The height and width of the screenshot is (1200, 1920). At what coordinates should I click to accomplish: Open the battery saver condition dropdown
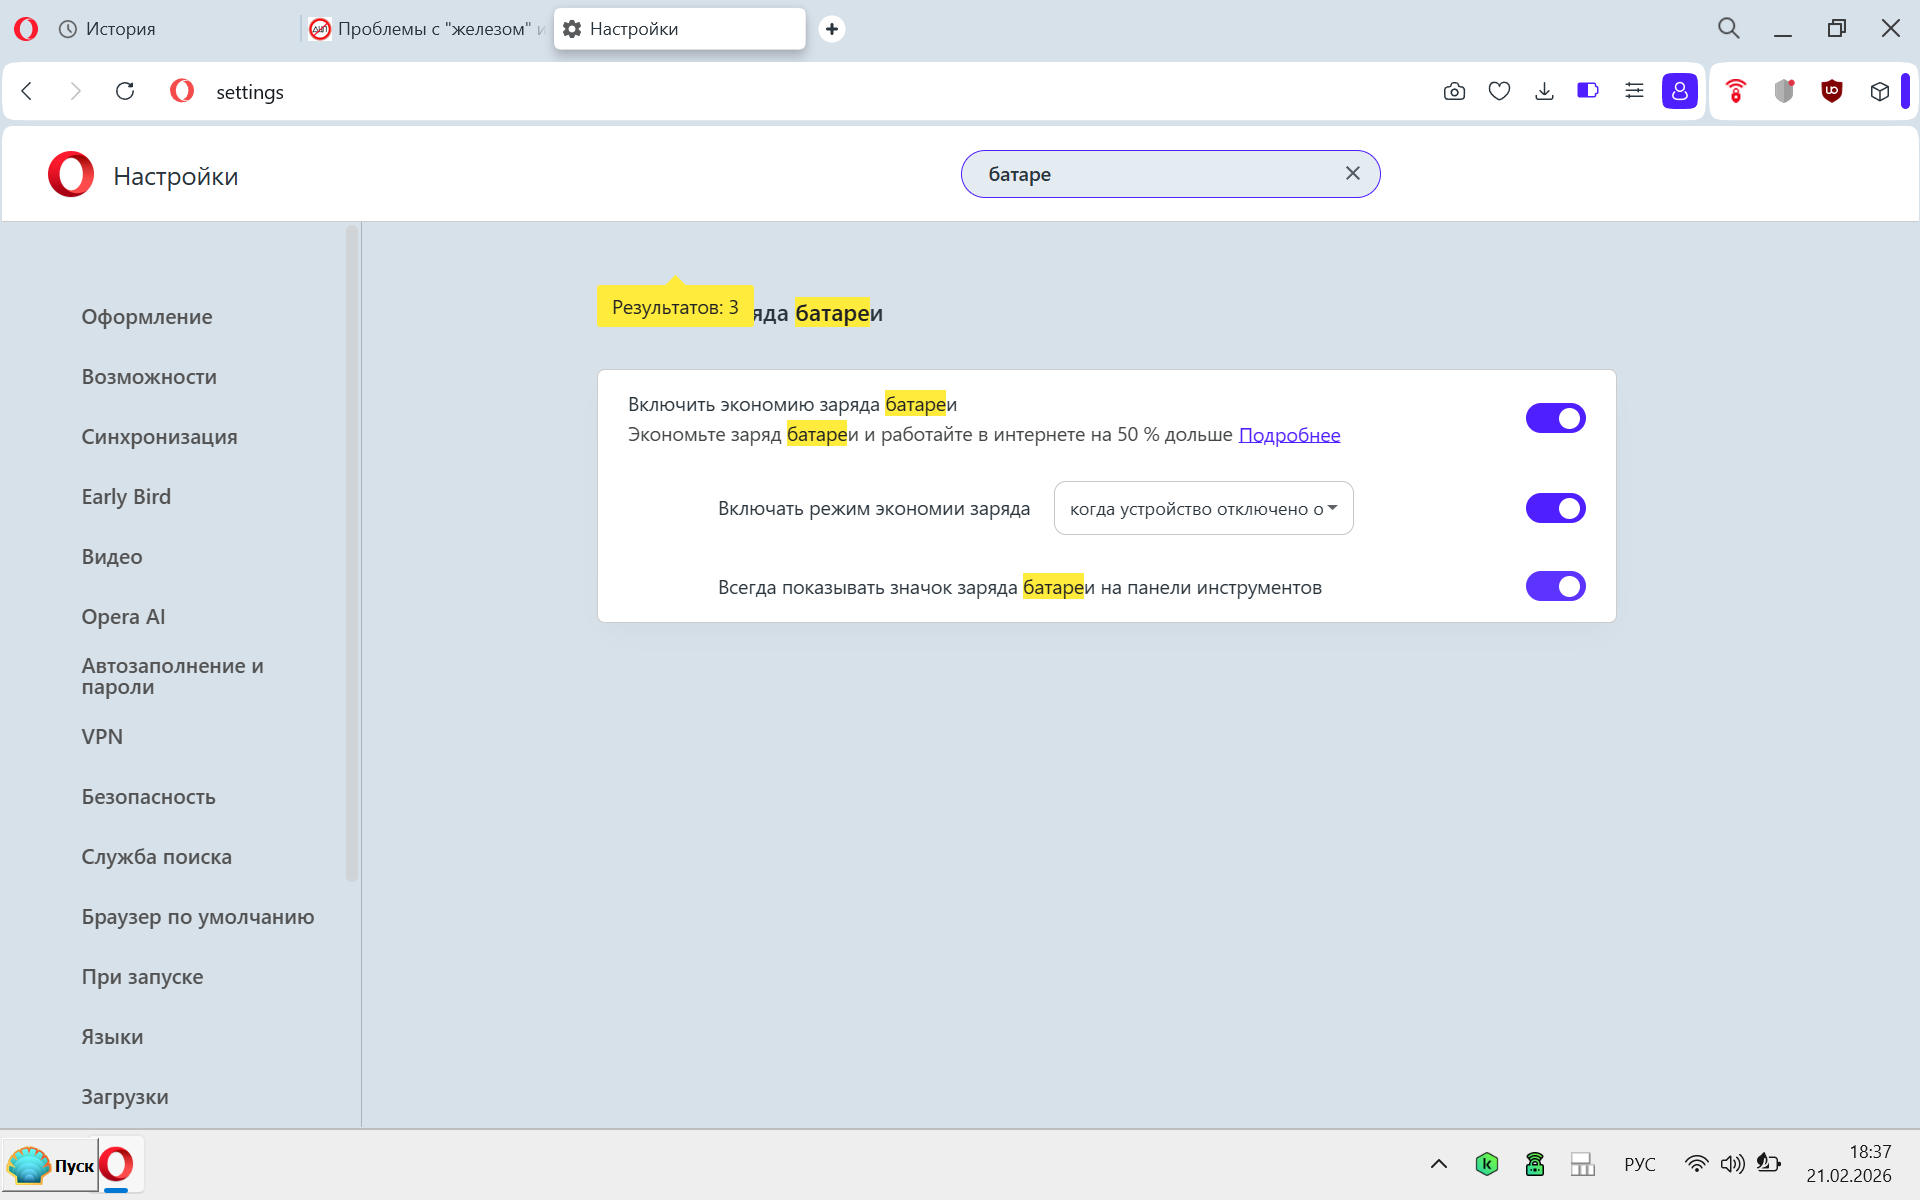(1203, 508)
